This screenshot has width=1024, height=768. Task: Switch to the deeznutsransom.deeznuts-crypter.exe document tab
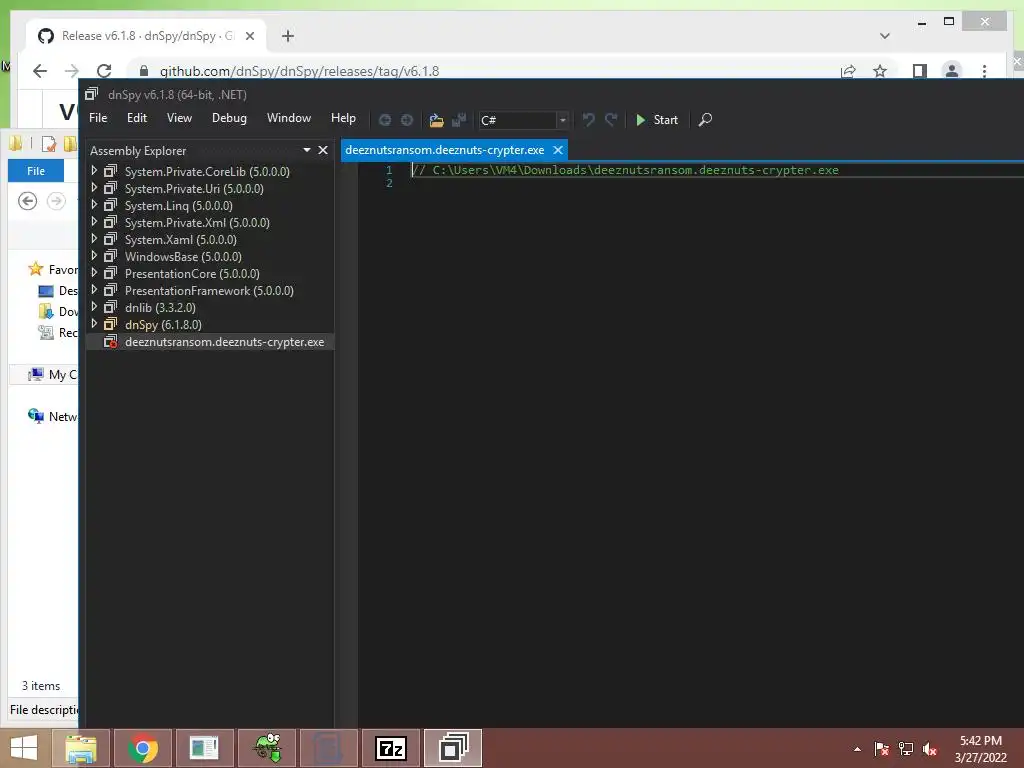point(445,150)
